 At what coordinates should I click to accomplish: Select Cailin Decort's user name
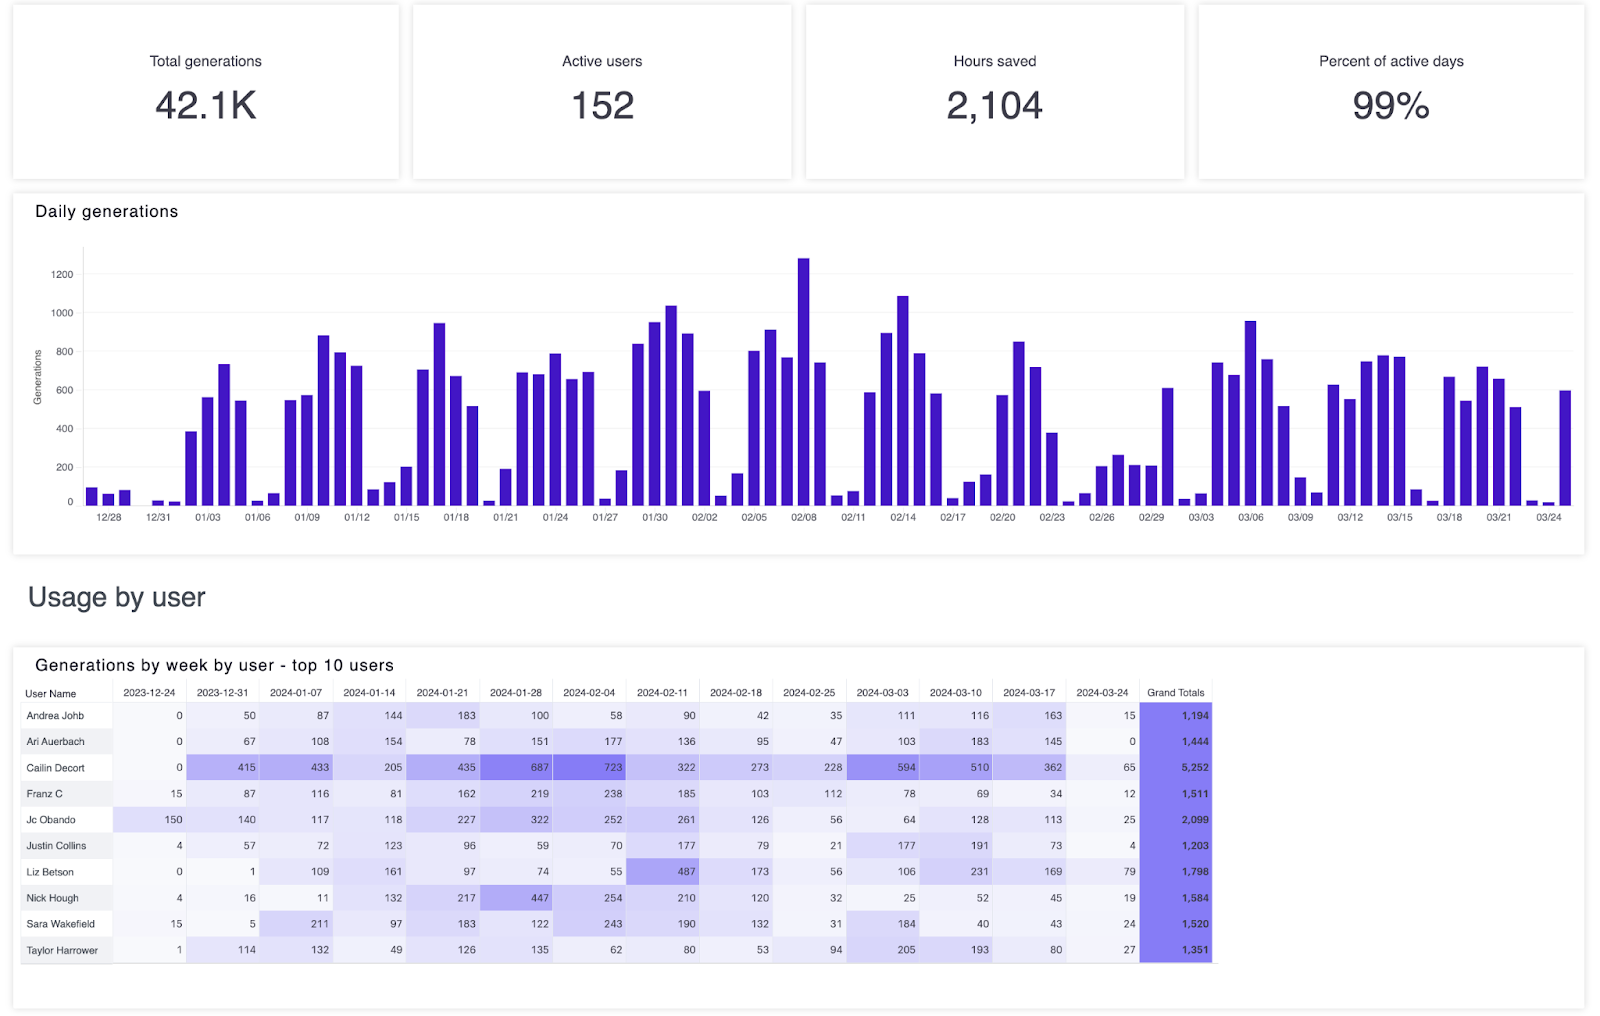[x=55, y=767]
